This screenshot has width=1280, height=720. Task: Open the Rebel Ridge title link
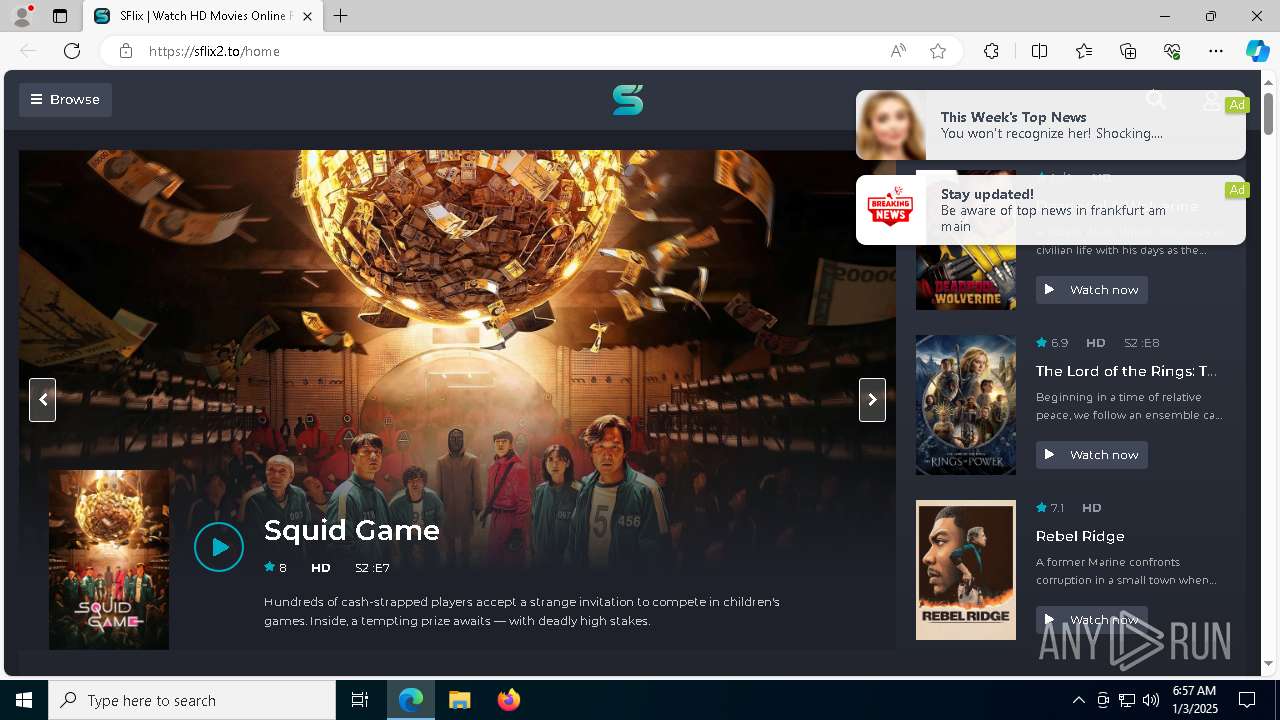tap(1080, 536)
